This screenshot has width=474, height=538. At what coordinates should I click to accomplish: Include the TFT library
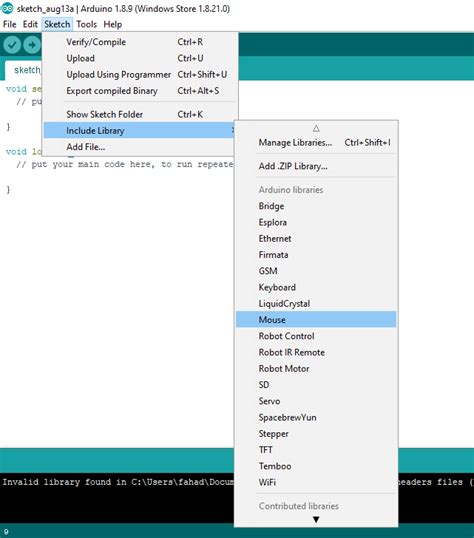pyautogui.click(x=316, y=450)
